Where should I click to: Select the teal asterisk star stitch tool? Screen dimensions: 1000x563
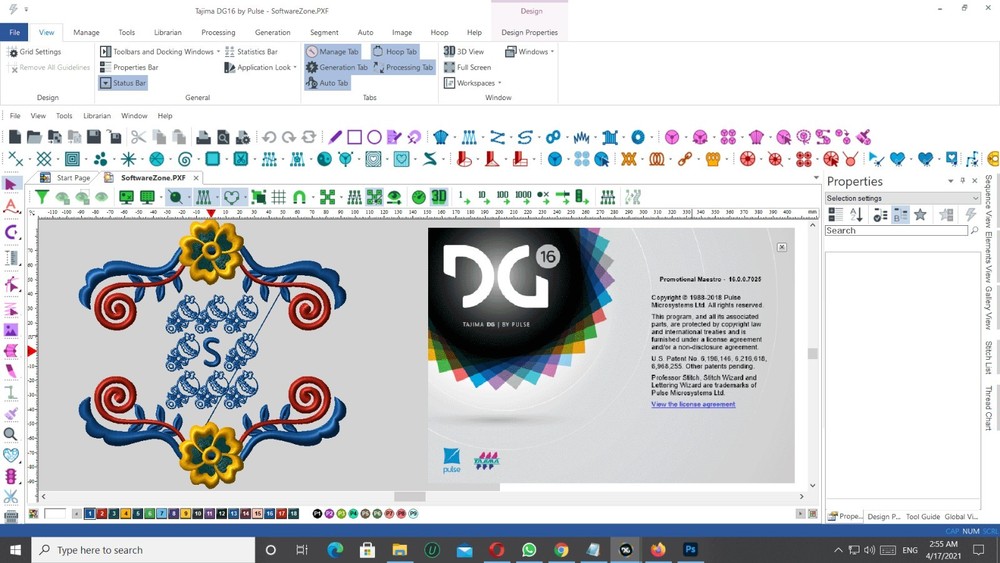pos(129,159)
